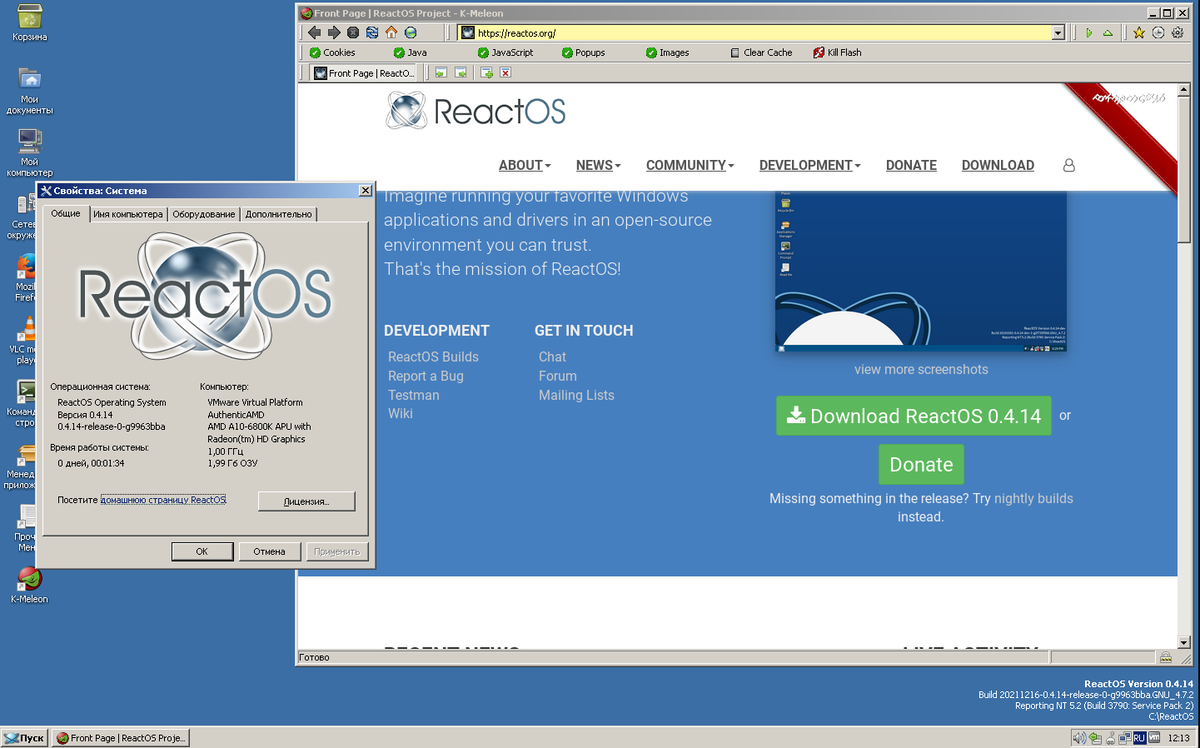Select the K-Meleon desktop shortcut

tap(30, 586)
